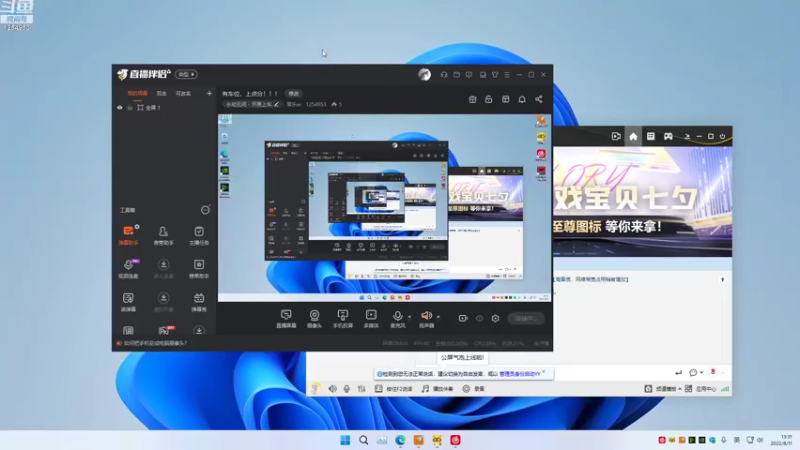
Task: Open the headset customer service icon
Action: [x=444, y=74]
